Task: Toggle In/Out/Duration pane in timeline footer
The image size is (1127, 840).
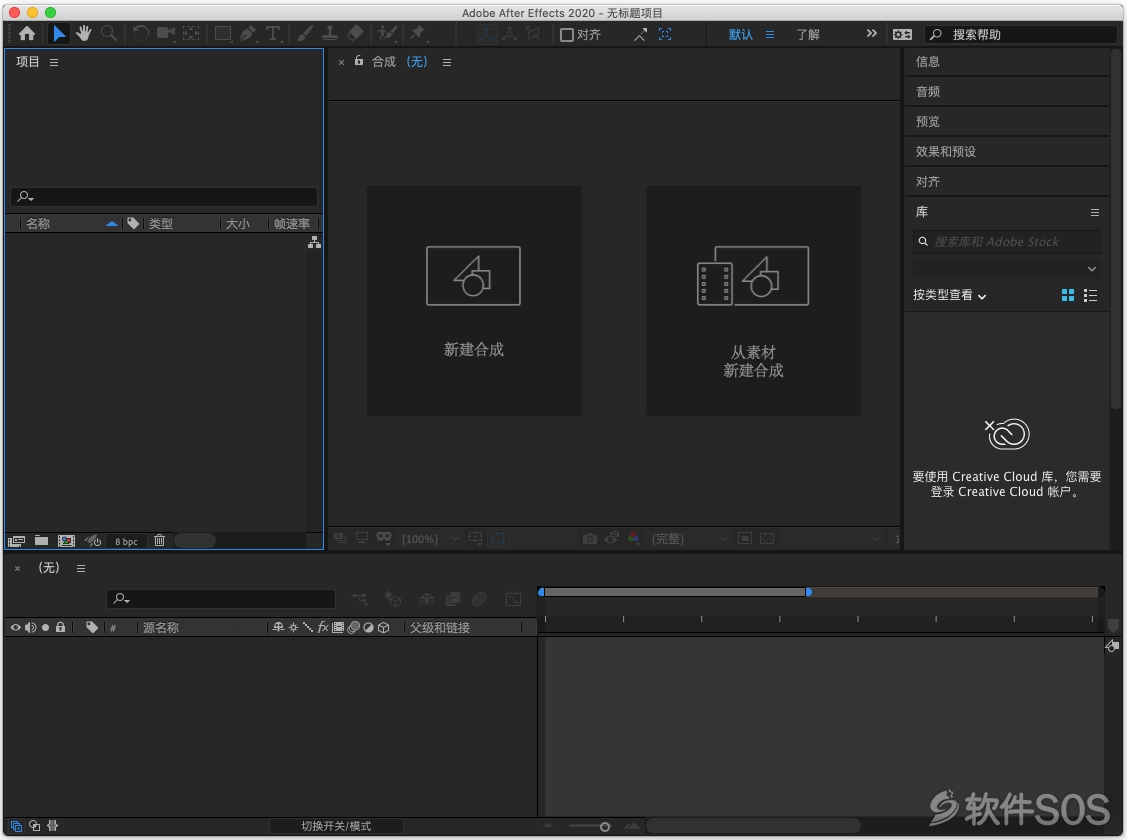Action: point(52,826)
